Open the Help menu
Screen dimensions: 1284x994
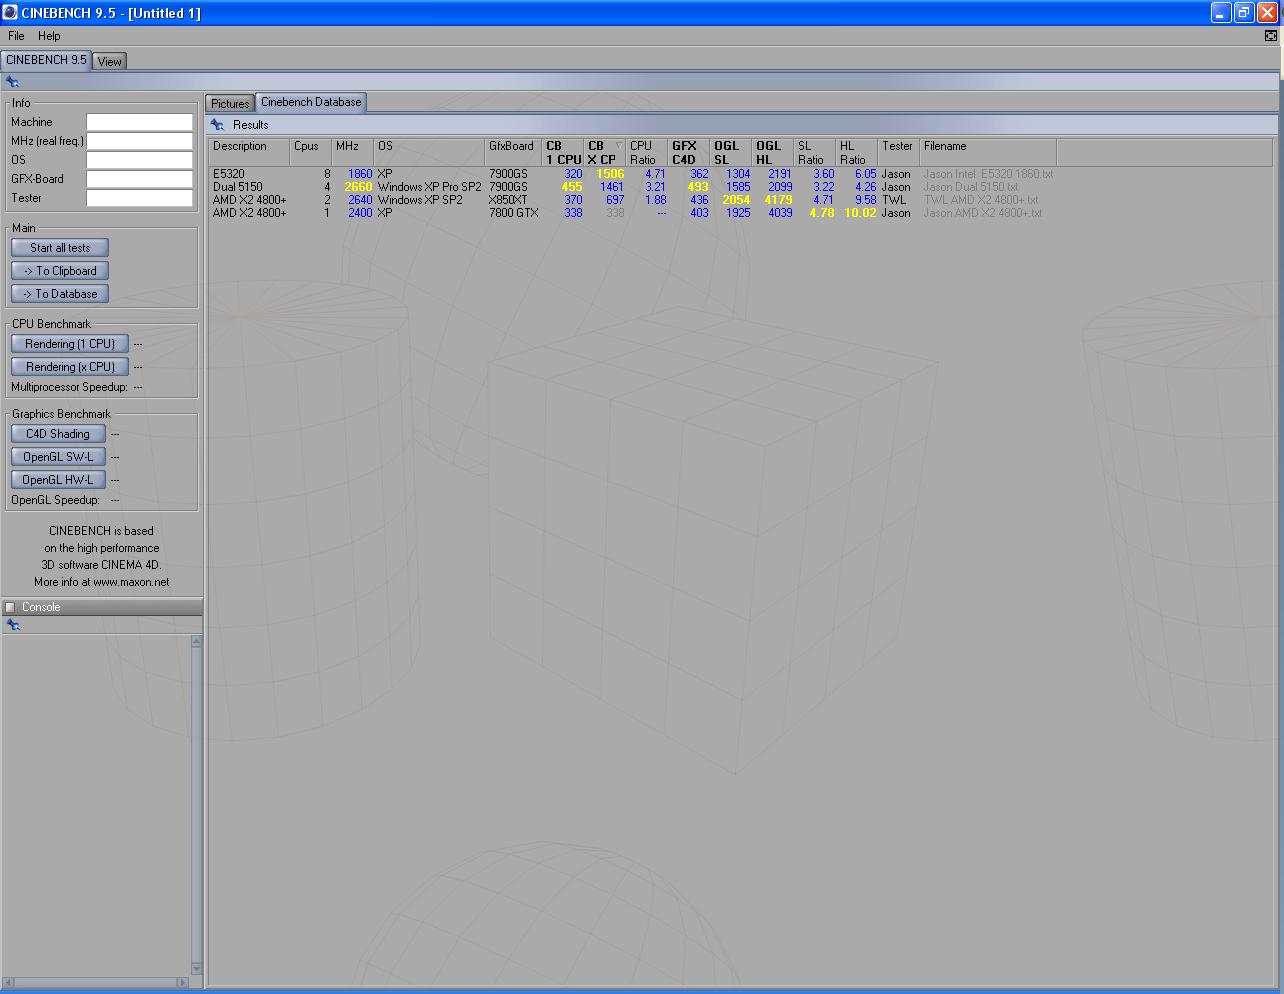(x=49, y=36)
